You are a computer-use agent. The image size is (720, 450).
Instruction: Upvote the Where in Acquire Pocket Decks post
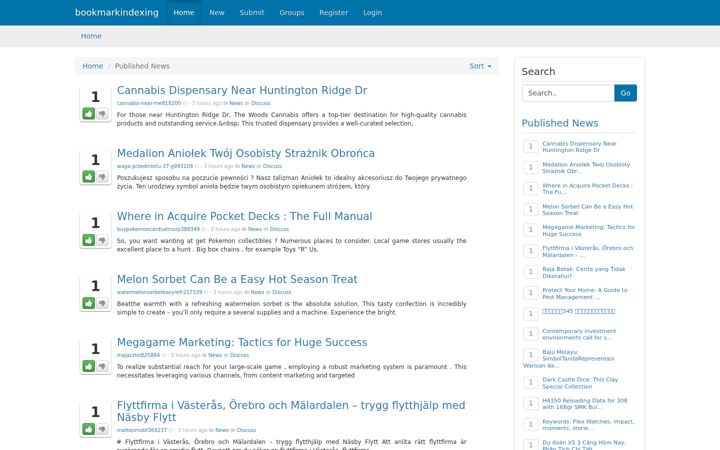click(x=89, y=240)
